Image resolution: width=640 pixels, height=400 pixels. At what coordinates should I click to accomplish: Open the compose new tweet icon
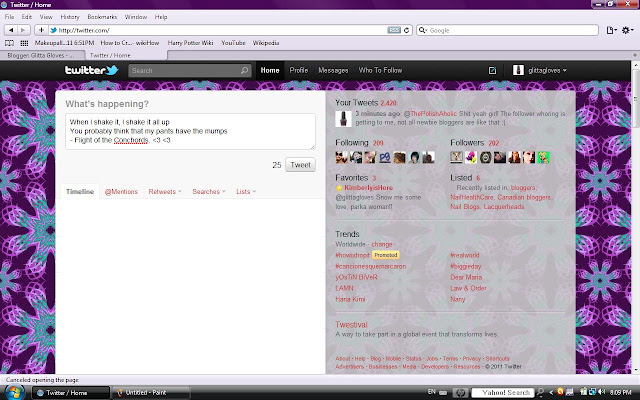[492, 70]
